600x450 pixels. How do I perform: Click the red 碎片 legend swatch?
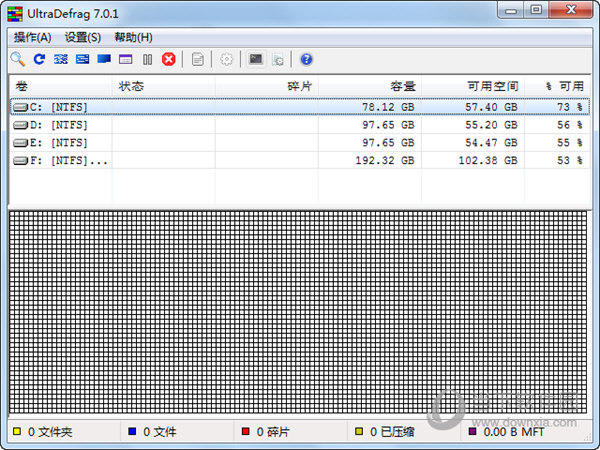coord(246,432)
